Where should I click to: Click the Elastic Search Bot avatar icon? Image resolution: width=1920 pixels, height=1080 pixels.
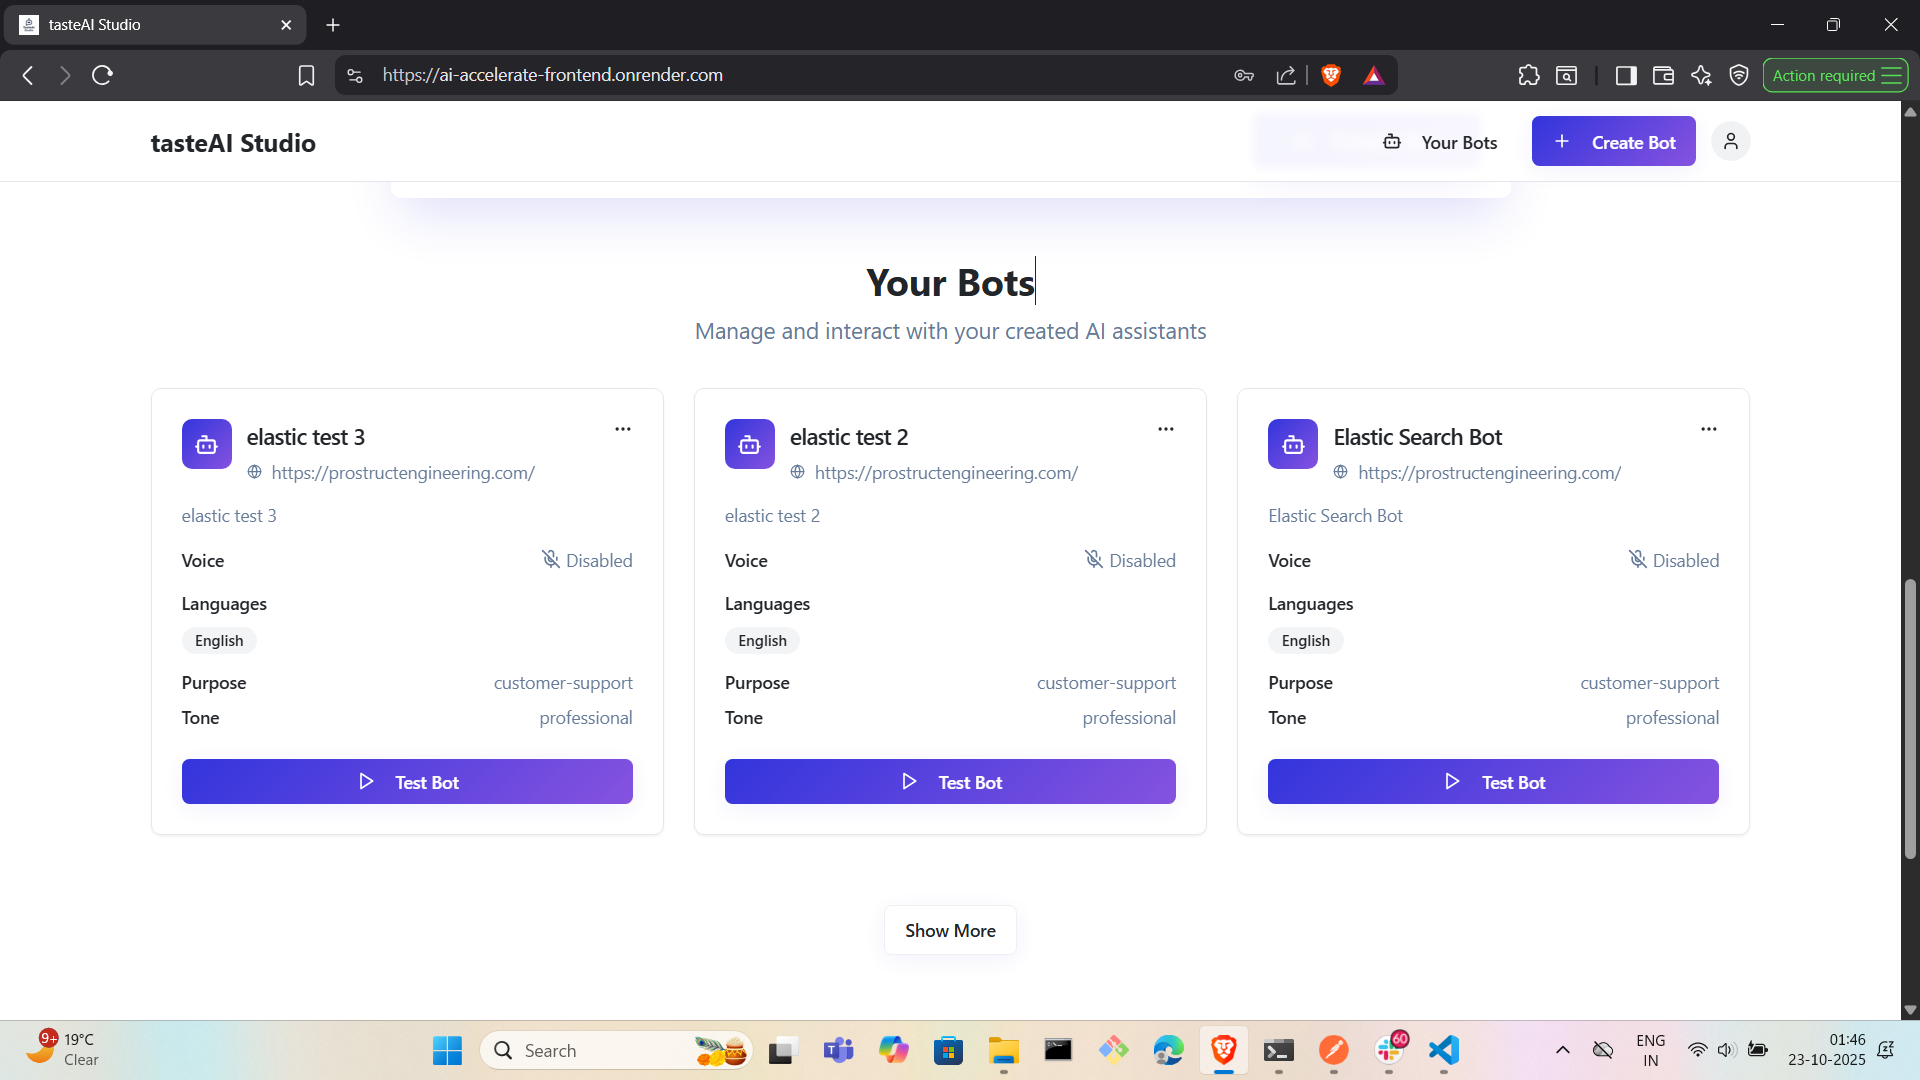point(1293,444)
